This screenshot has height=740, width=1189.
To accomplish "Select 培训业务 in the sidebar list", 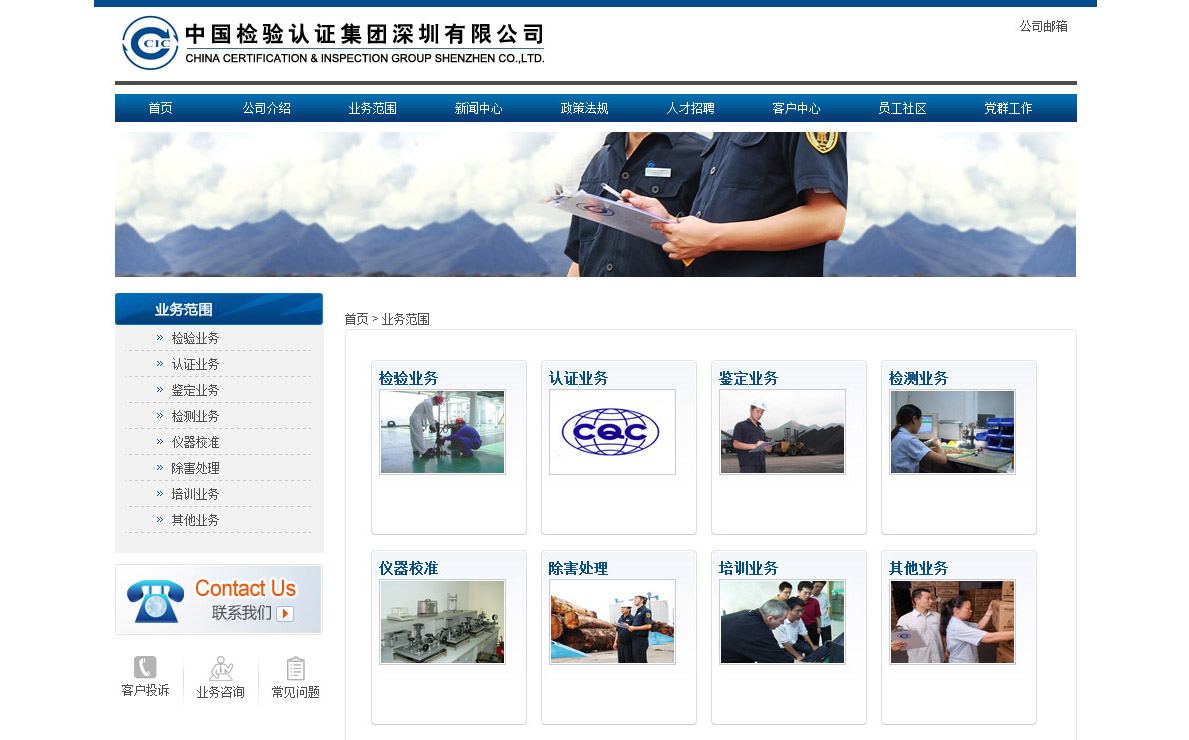I will coord(195,494).
